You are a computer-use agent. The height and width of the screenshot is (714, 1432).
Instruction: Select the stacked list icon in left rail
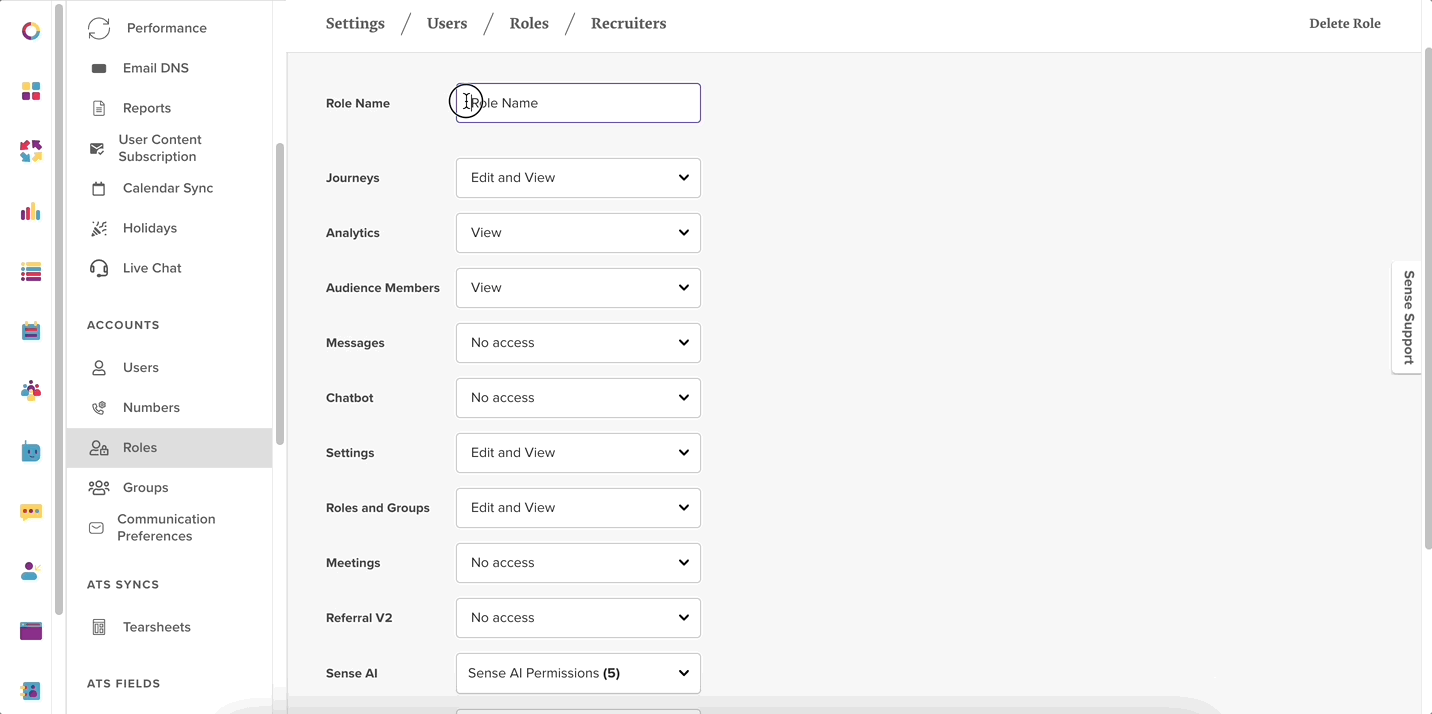point(31,271)
